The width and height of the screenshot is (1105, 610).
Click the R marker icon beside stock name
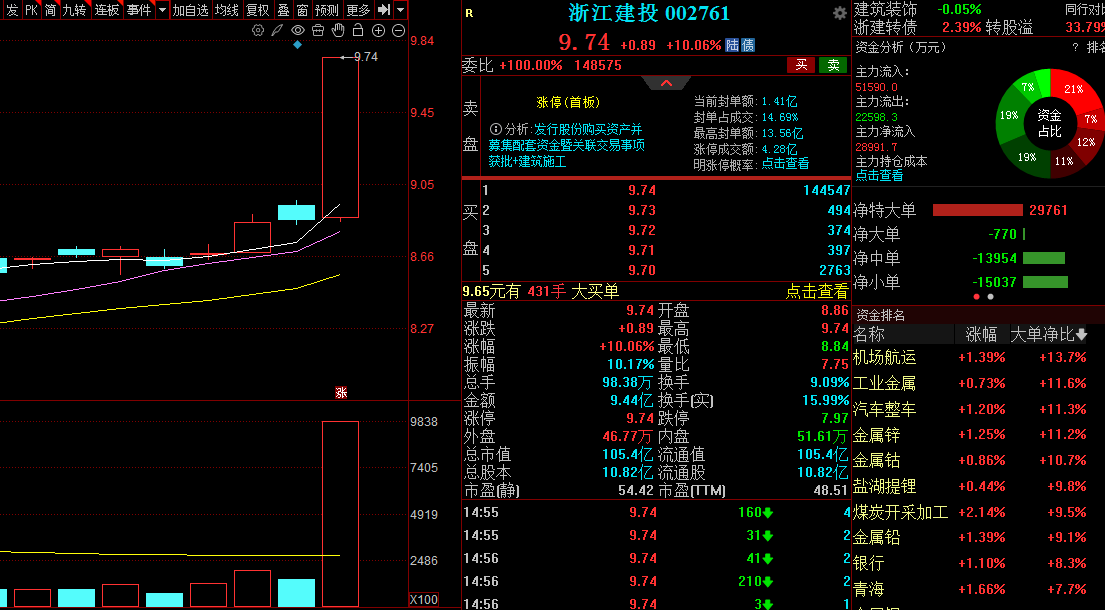469,13
